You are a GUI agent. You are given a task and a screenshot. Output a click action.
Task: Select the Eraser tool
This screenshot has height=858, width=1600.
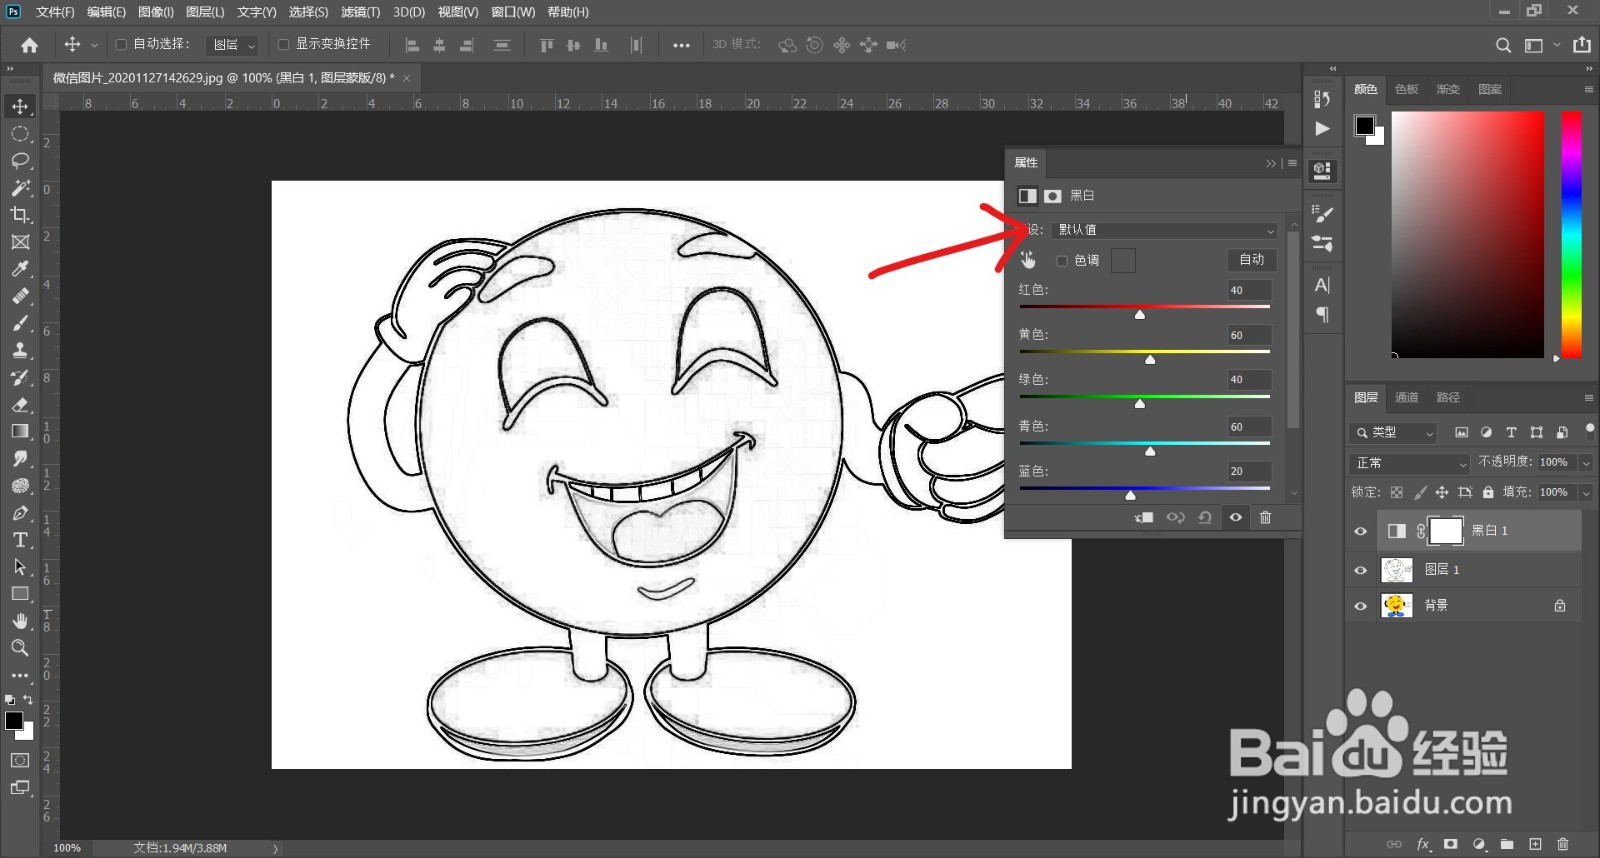tap(20, 405)
